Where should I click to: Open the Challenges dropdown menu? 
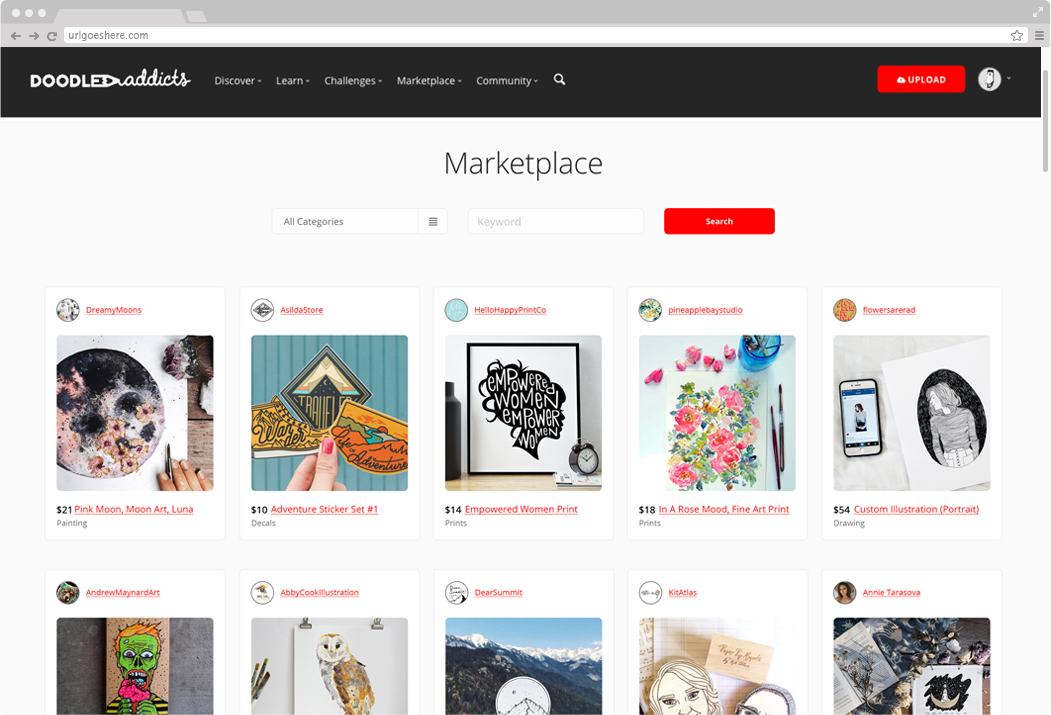click(353, 80)
